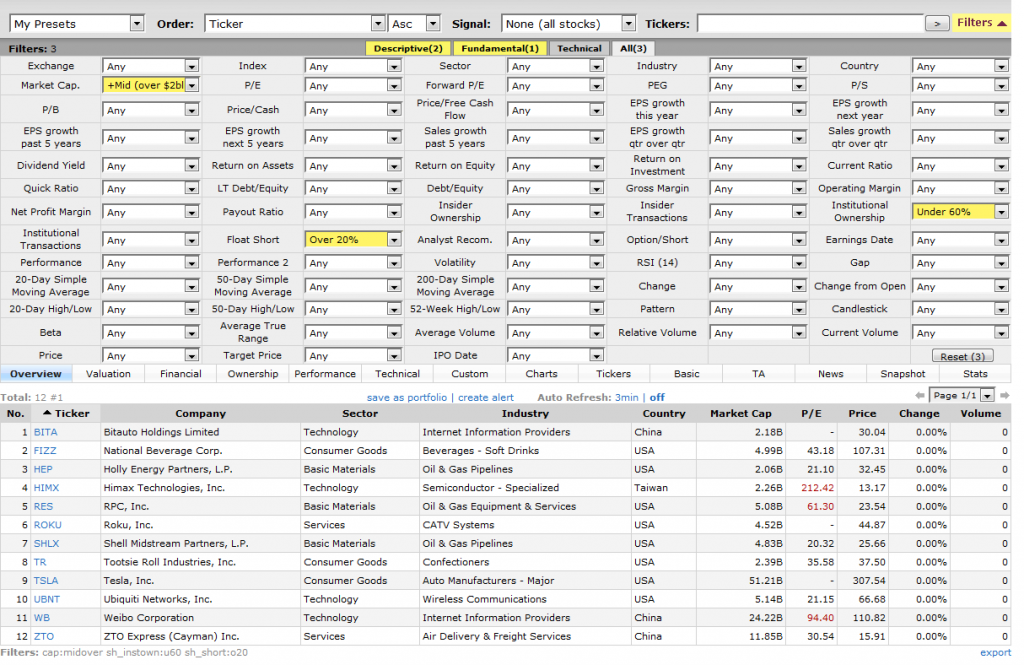Open the TSLA ticker link
The image size is (1024, 665).
pyautogui.click(x=46, y=581)
